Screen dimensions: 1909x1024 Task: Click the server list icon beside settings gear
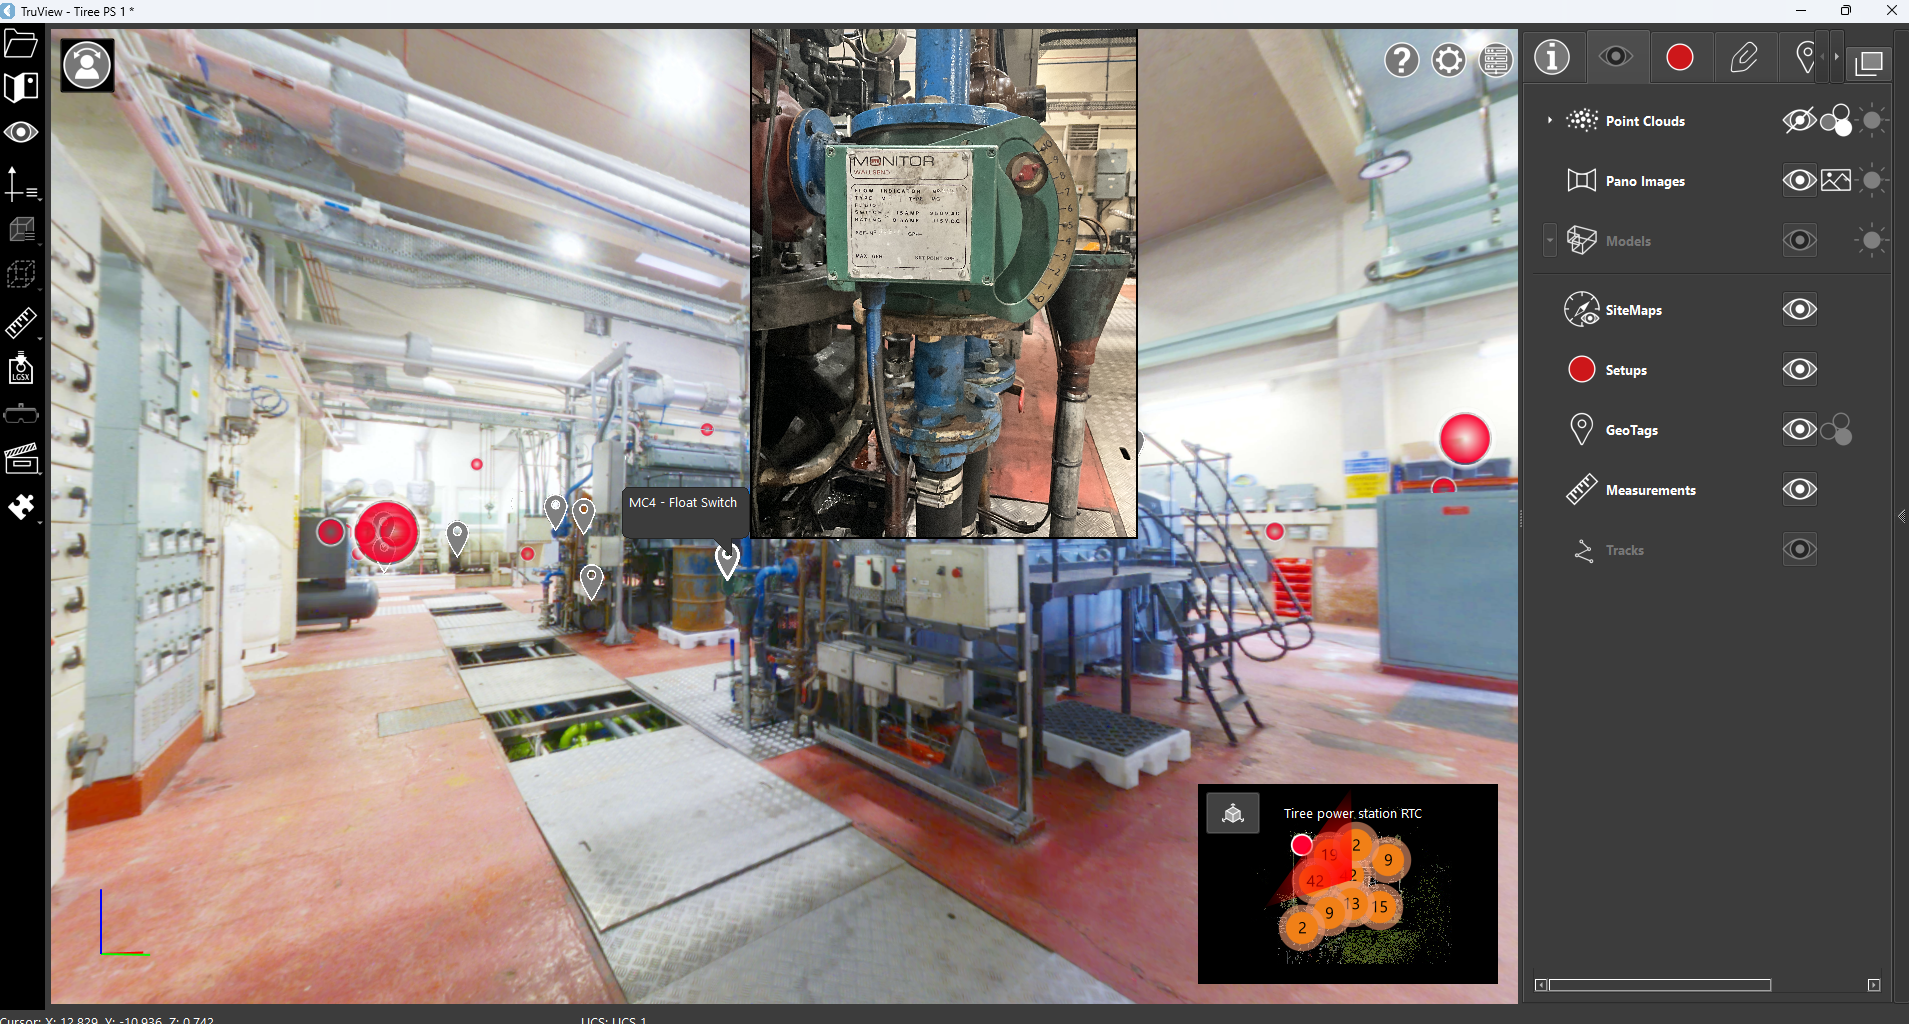[x=1495, y=60]
